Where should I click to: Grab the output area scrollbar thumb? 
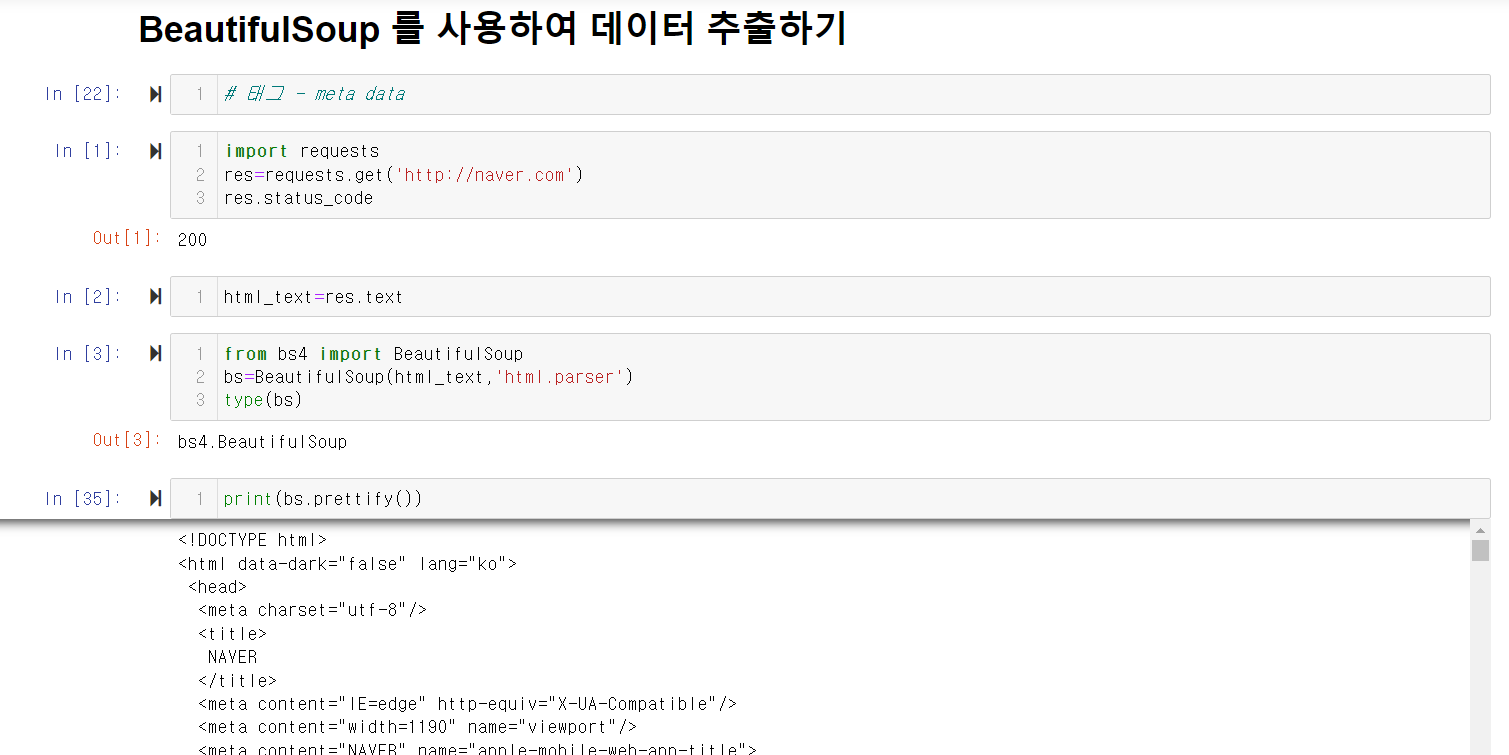(1480, 551)
